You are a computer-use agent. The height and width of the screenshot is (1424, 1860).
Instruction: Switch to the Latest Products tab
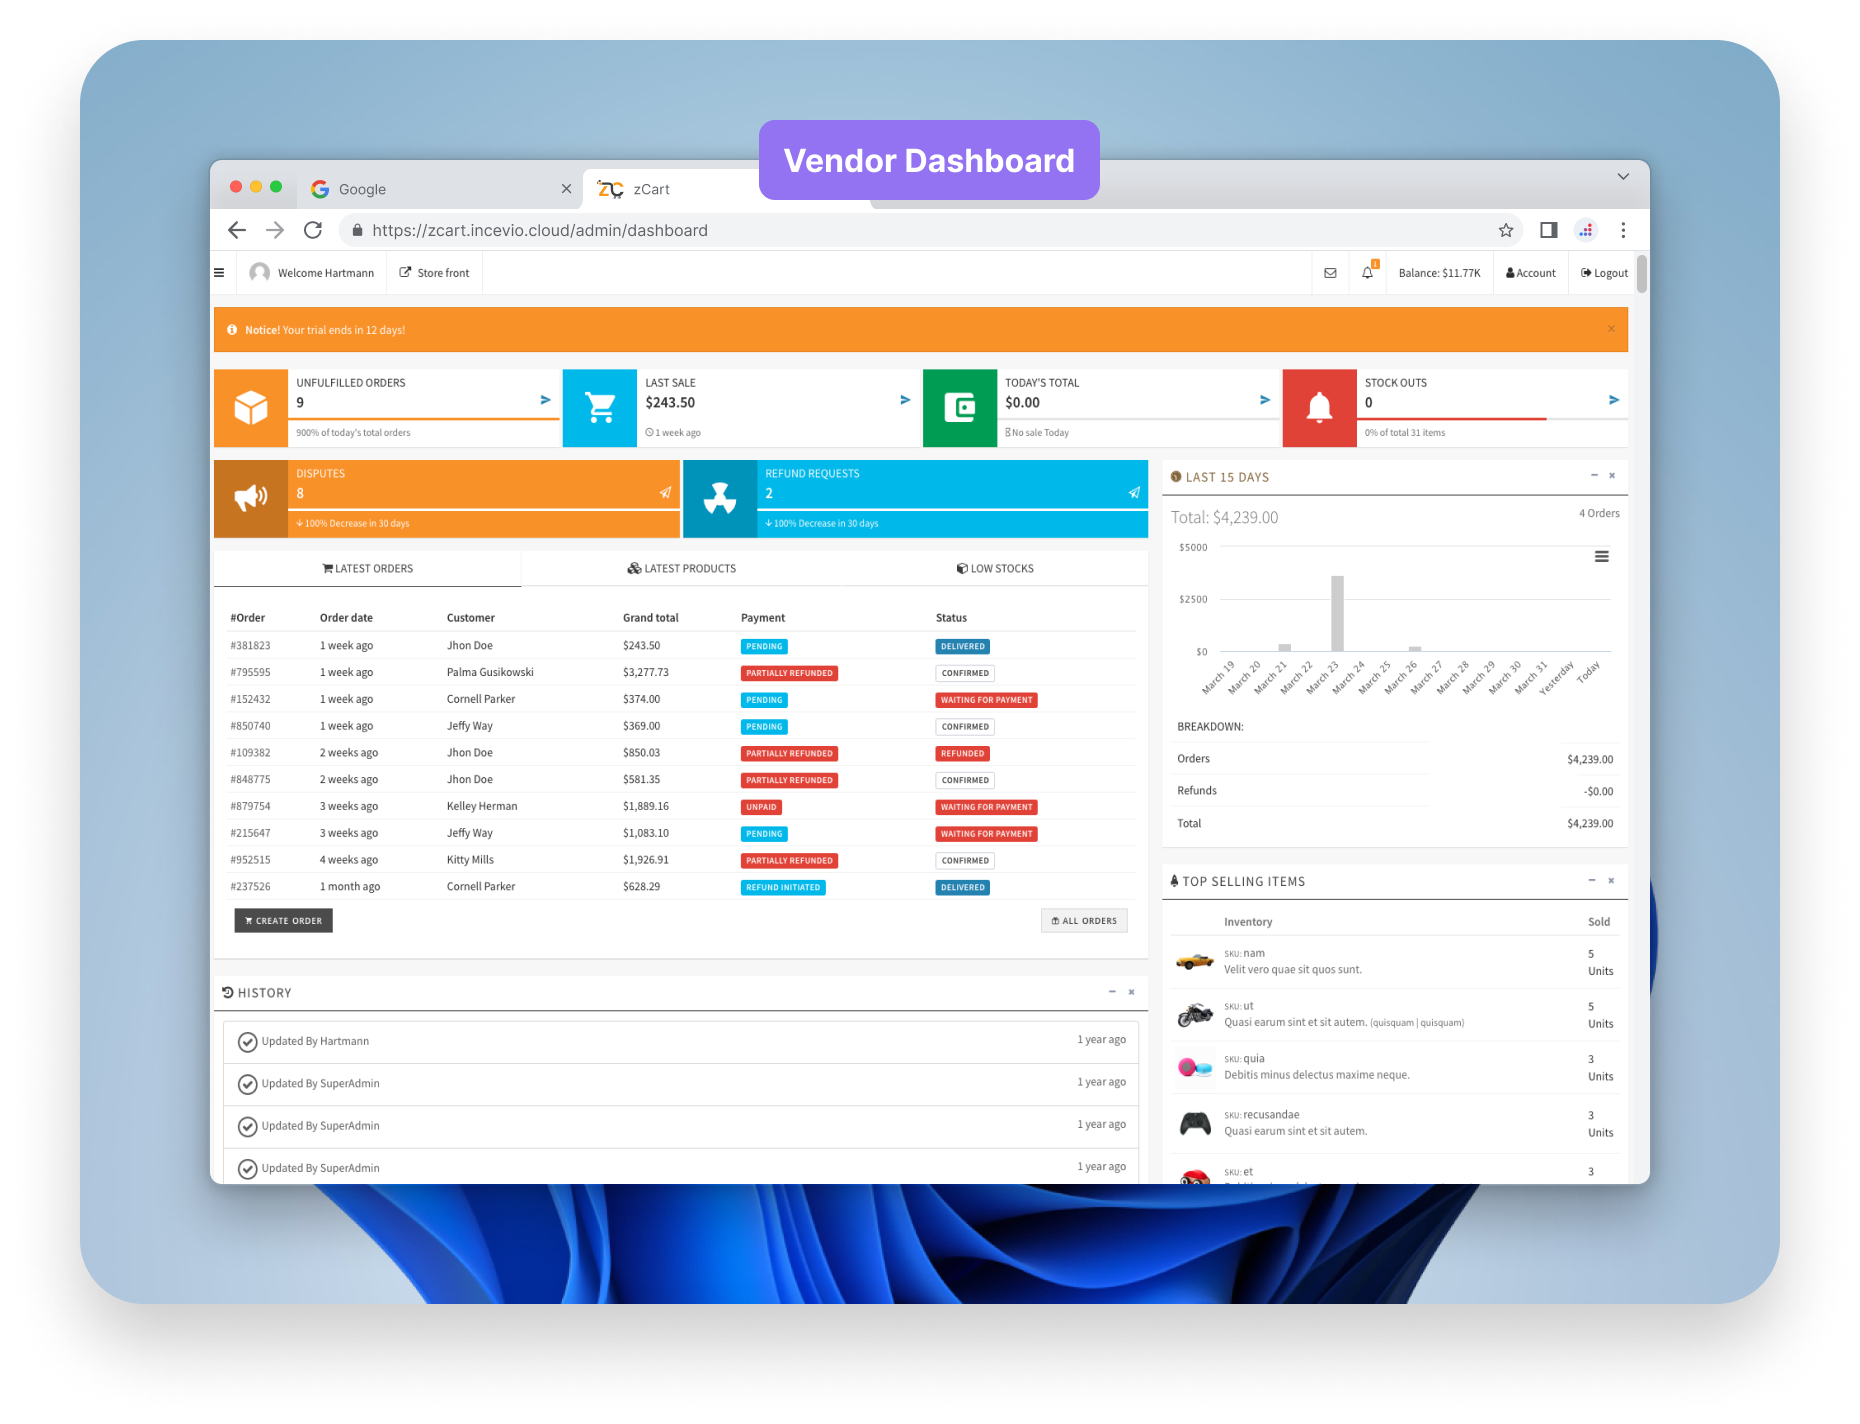(682, 569)
